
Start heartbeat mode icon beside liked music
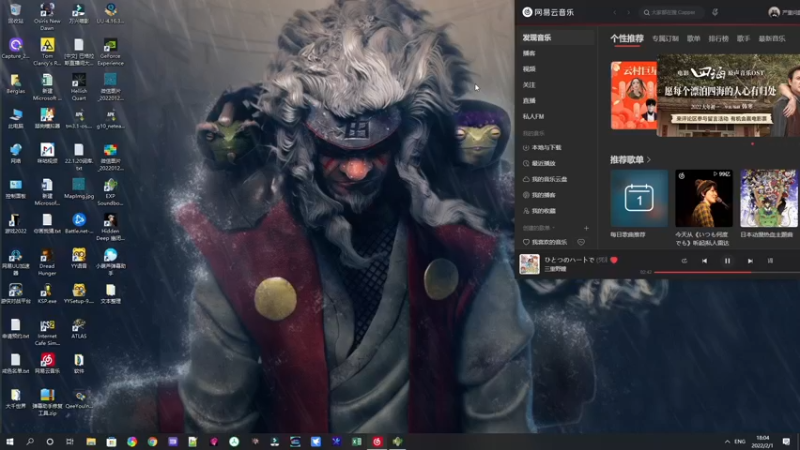click(x=581, y=242)
